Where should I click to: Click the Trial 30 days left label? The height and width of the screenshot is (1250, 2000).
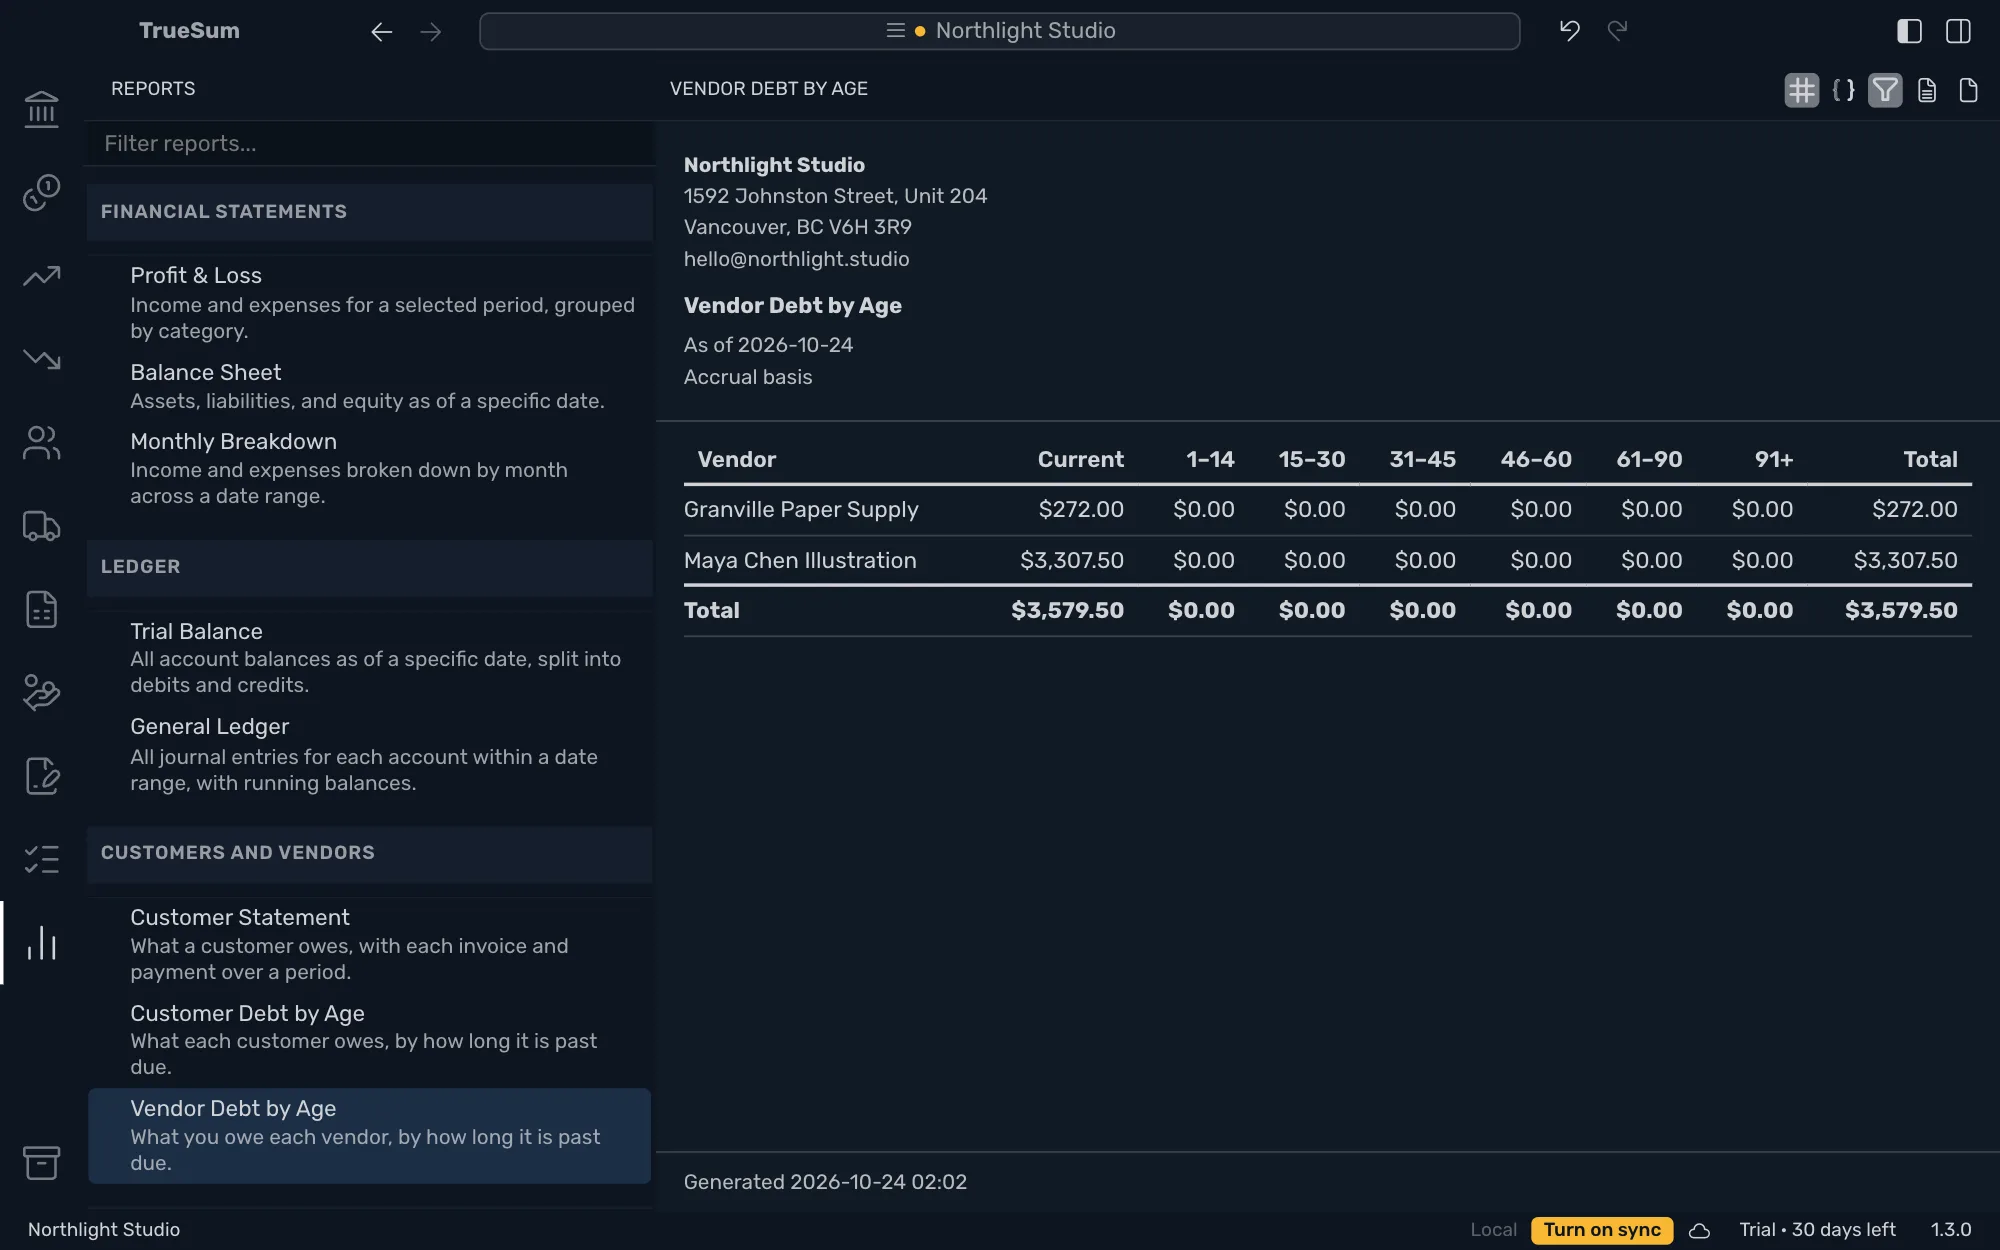[1817, 1230]
